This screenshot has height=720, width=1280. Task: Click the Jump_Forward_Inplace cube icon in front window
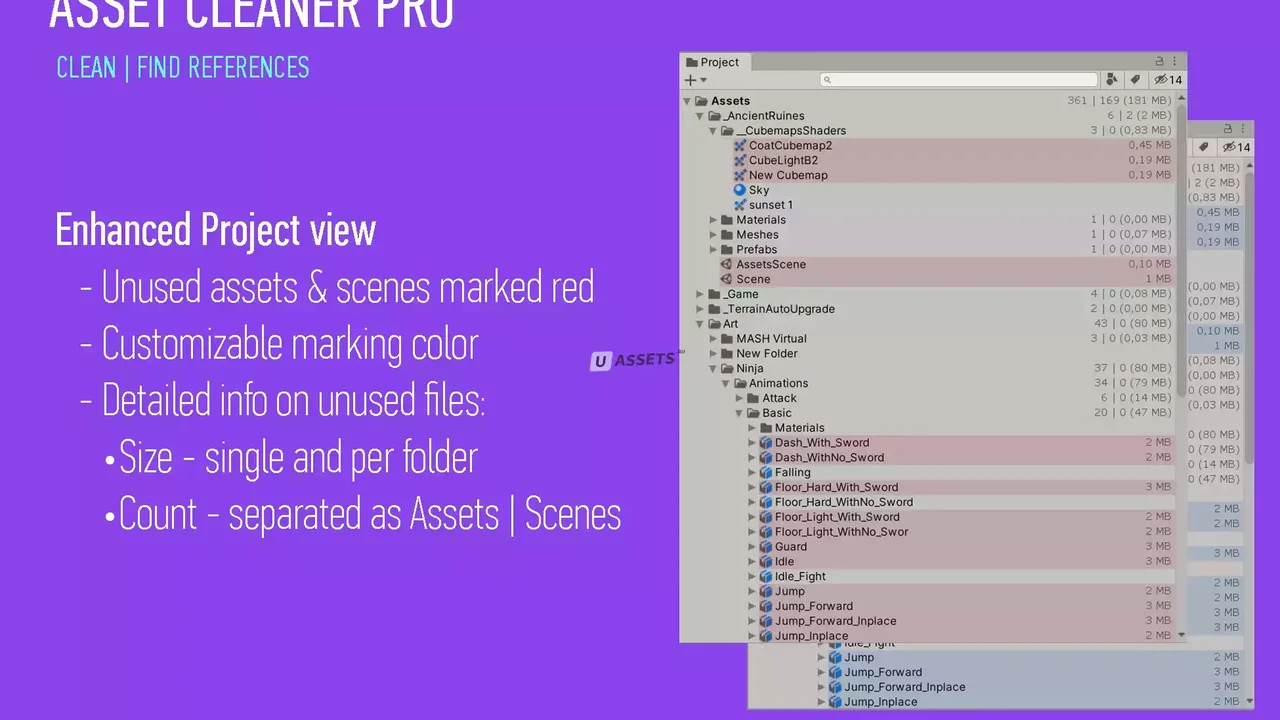[x=766, y=621]
